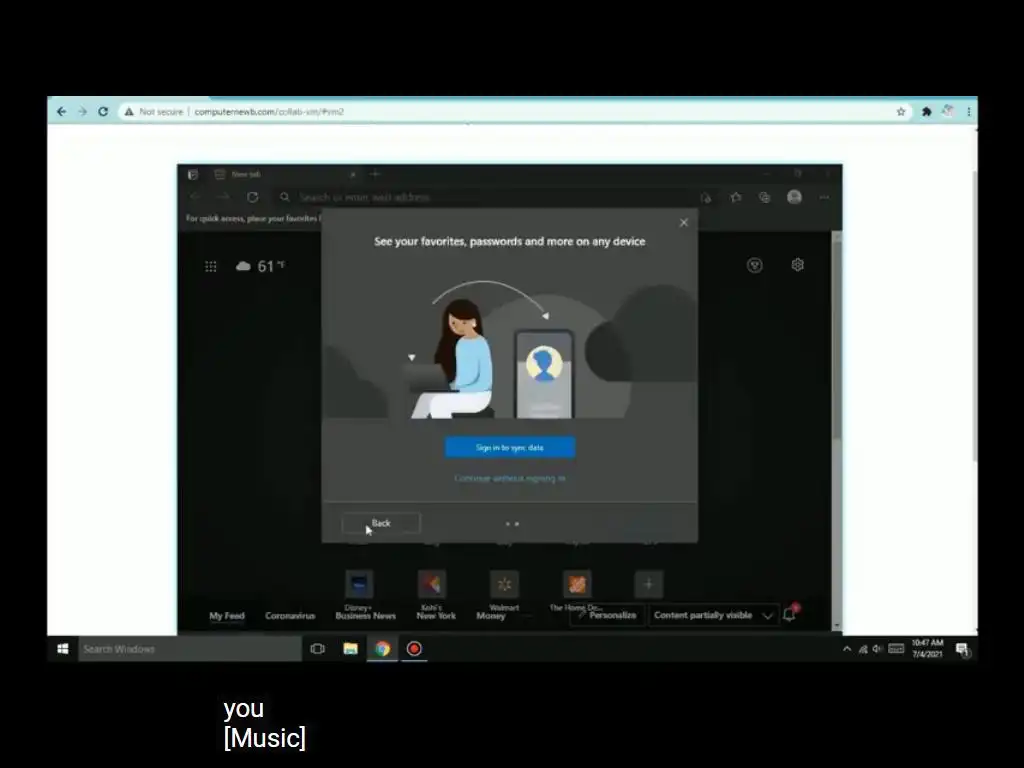The width and height of the screenshot is (1024, 768).
Task: Open Edge favorites star icon
Action: (x=736, y=197)
